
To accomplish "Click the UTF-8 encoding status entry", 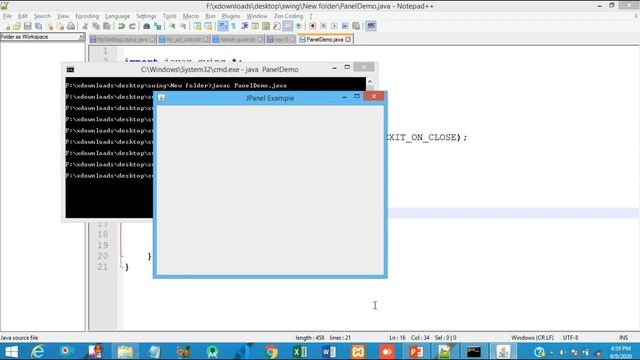I will click(x=570, y=338).
